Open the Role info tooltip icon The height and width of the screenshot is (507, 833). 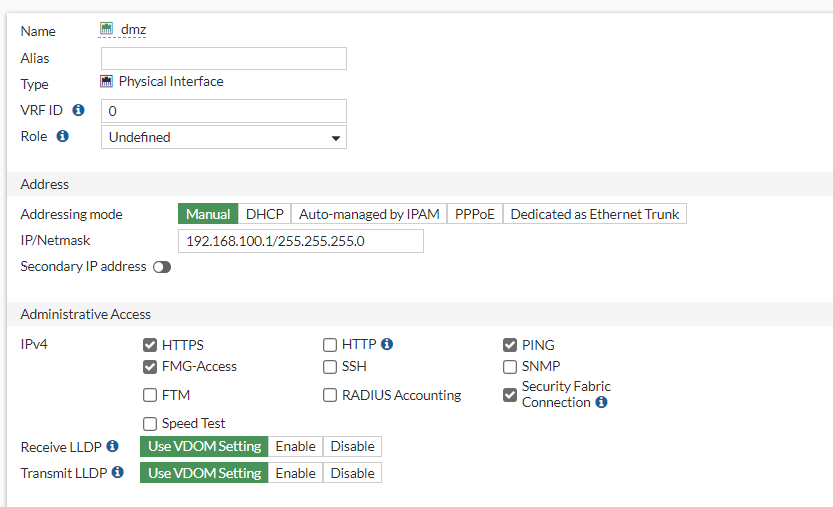click(63, 136)
